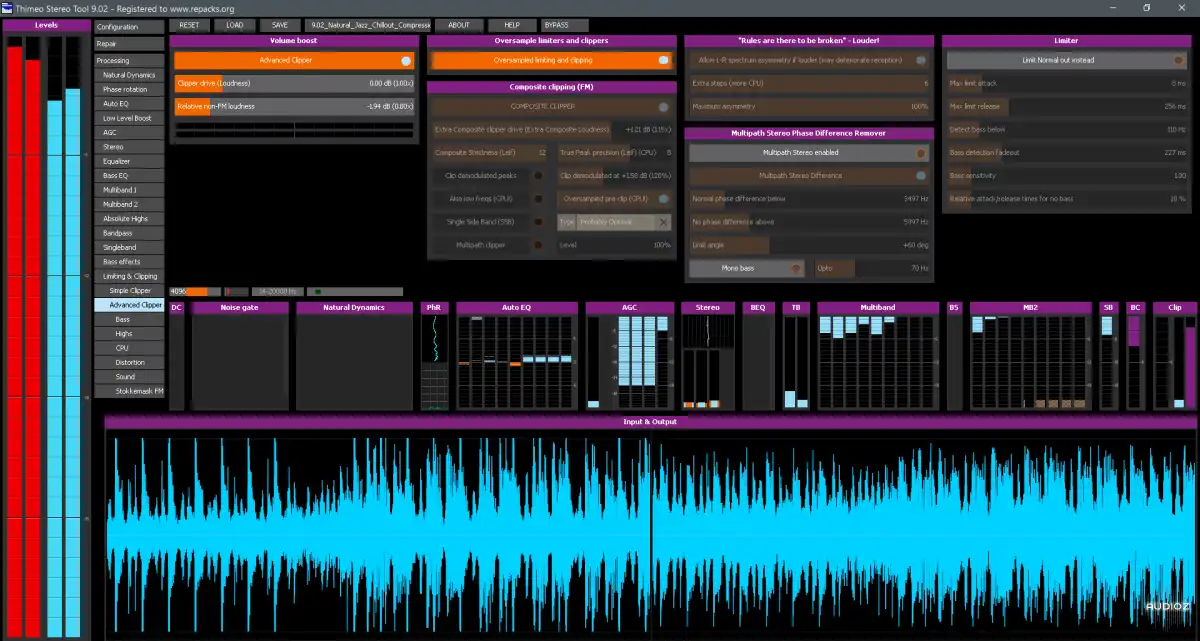Click the Input & Output waveform display
This screenshot has height=641, width=1200.
pos(650,535)
